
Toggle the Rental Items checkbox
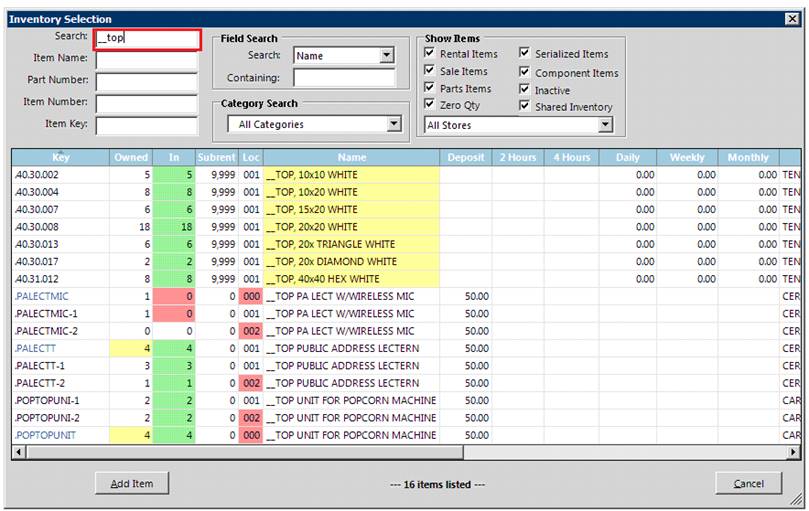click(430, 54)
